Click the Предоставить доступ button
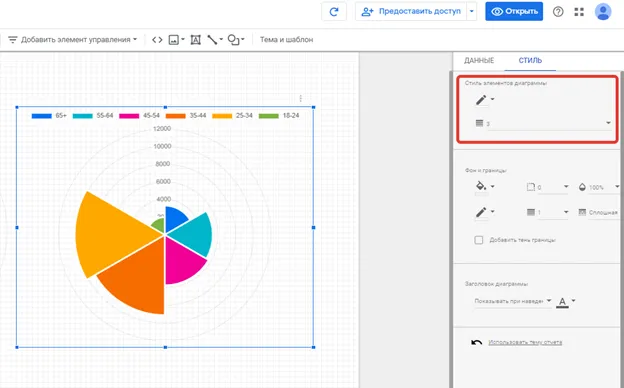This screenshot has height=388, width=624. click(x=411, y=12)
